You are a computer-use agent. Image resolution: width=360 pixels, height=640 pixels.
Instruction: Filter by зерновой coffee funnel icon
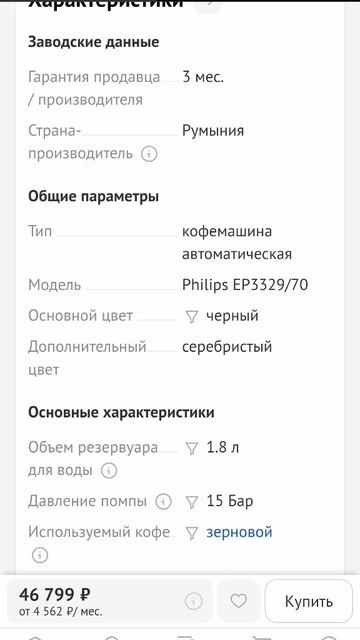click(191, 533)
